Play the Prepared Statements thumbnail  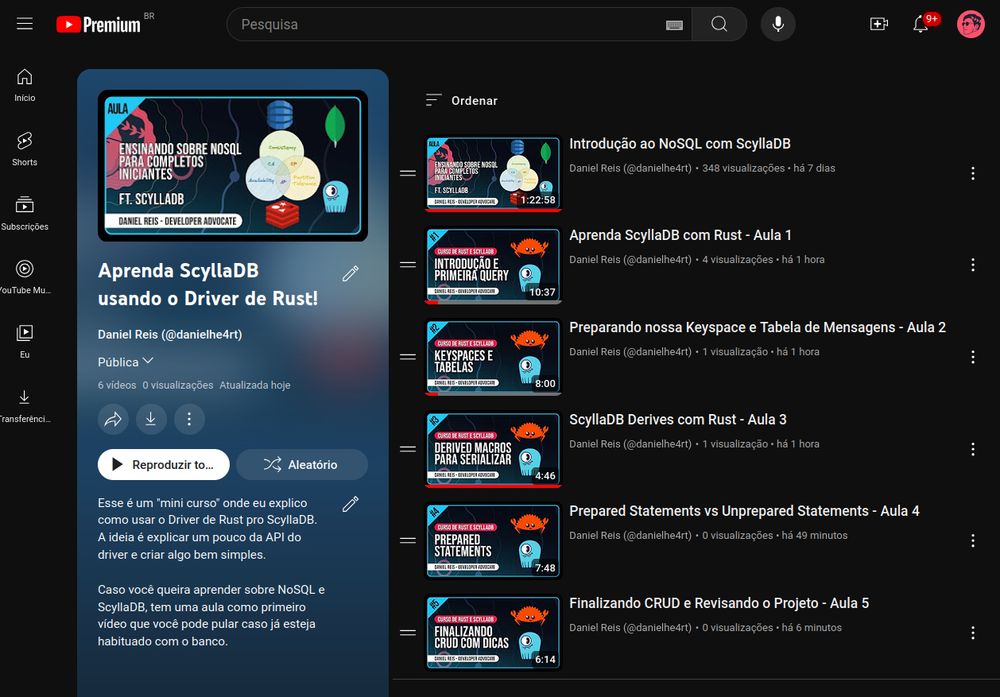[493, 541]
